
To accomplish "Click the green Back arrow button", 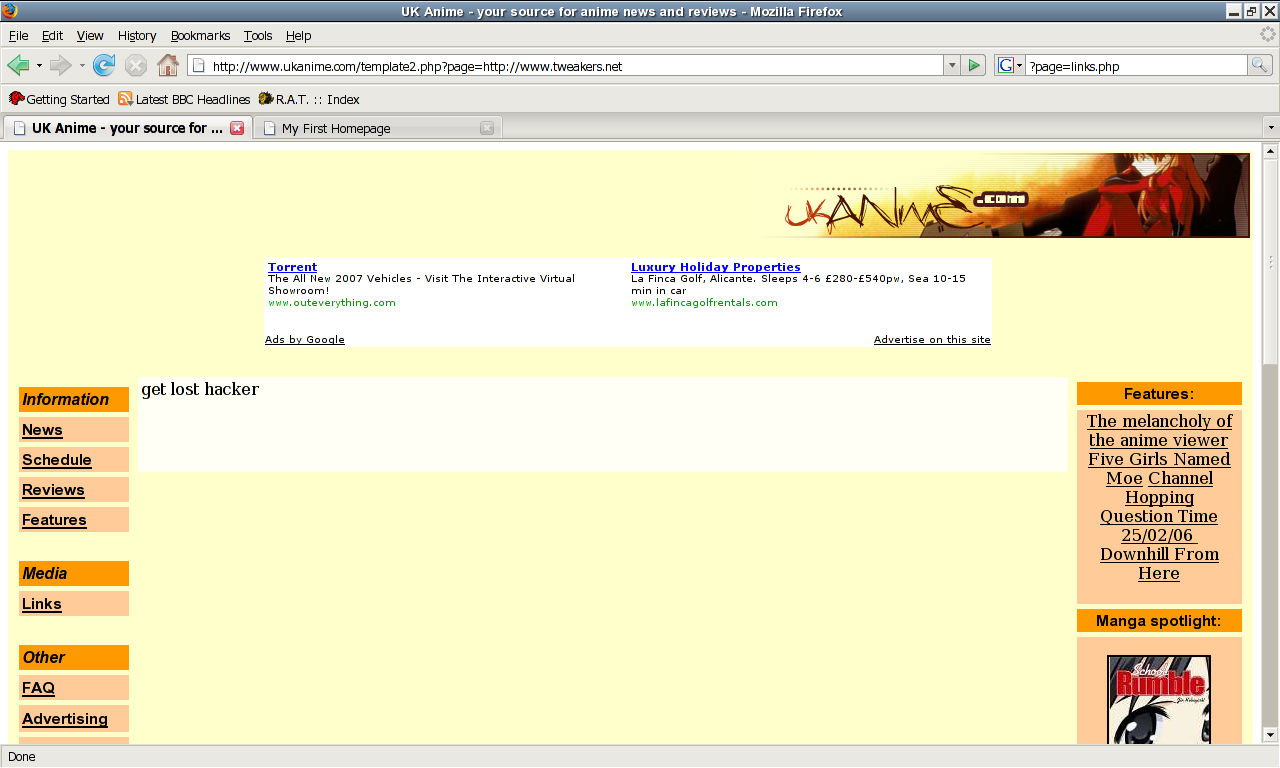I will point(18,66).
